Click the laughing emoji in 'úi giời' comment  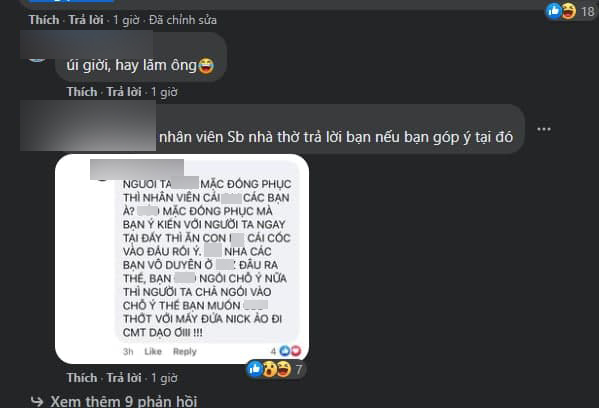tap(206, 66)
